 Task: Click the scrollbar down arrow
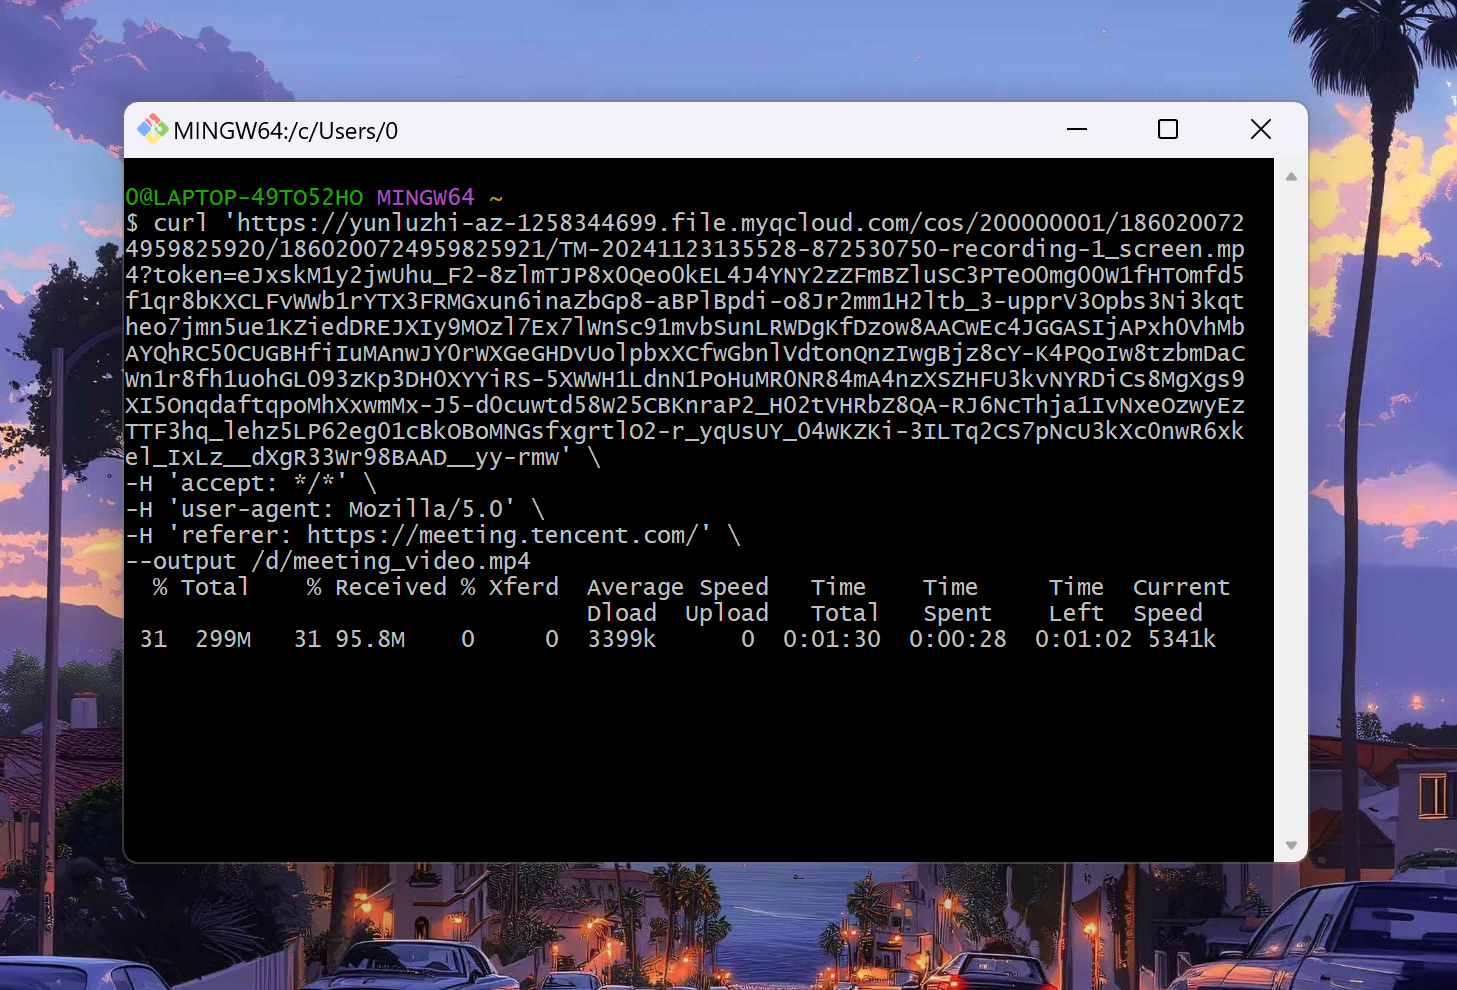tap(1291, 844)
